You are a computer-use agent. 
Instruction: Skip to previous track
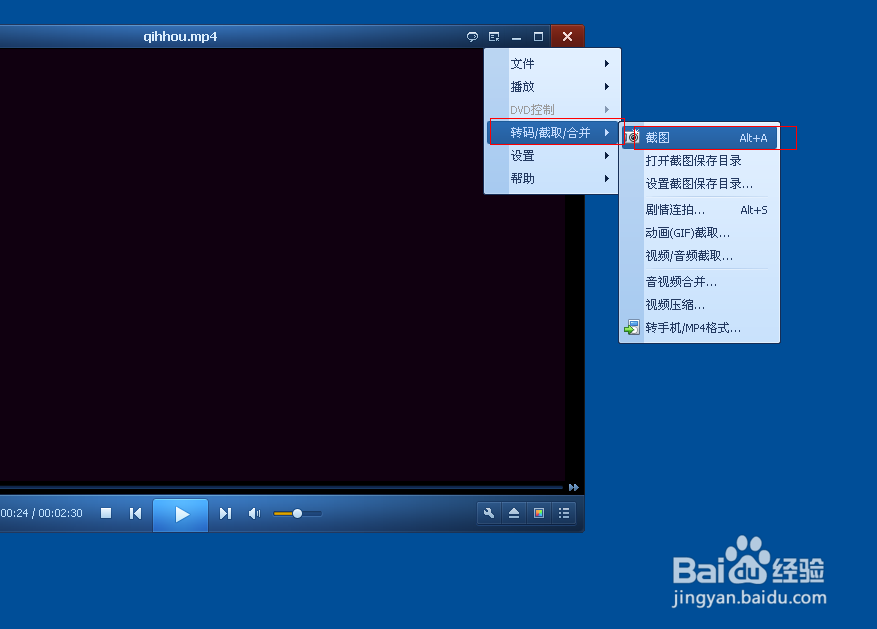click(x=135, y=513)
